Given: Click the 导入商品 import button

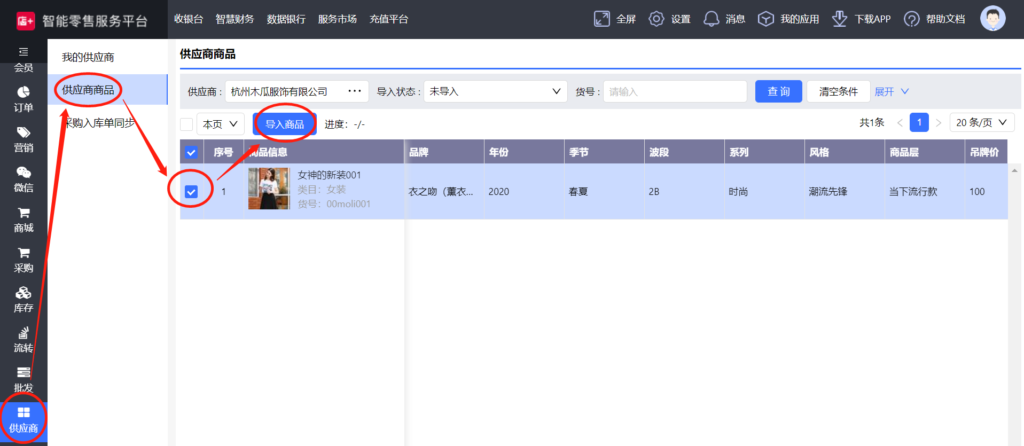Looking at the screenshot, I should pyautogui.click(x=285, y=124).
